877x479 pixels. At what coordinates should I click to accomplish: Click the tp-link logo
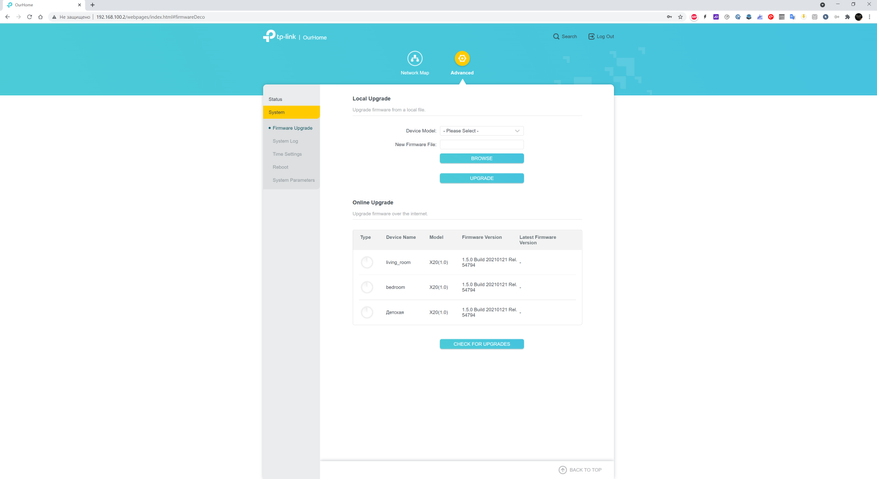tap(280, 36)
